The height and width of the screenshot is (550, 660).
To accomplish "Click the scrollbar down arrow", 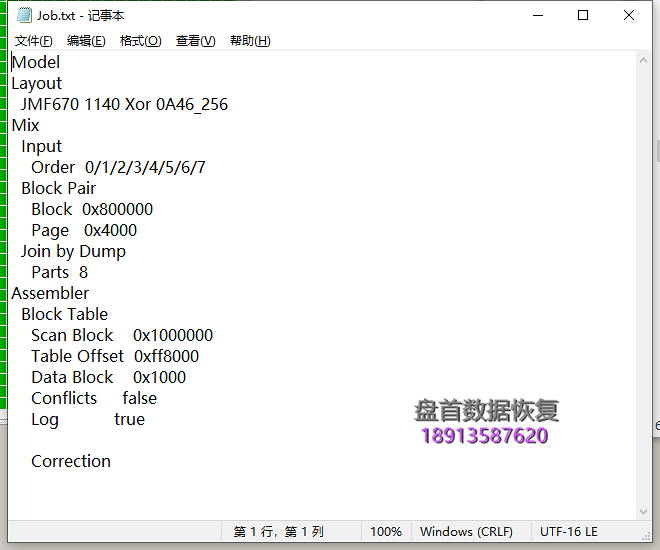I will point(643,512).
